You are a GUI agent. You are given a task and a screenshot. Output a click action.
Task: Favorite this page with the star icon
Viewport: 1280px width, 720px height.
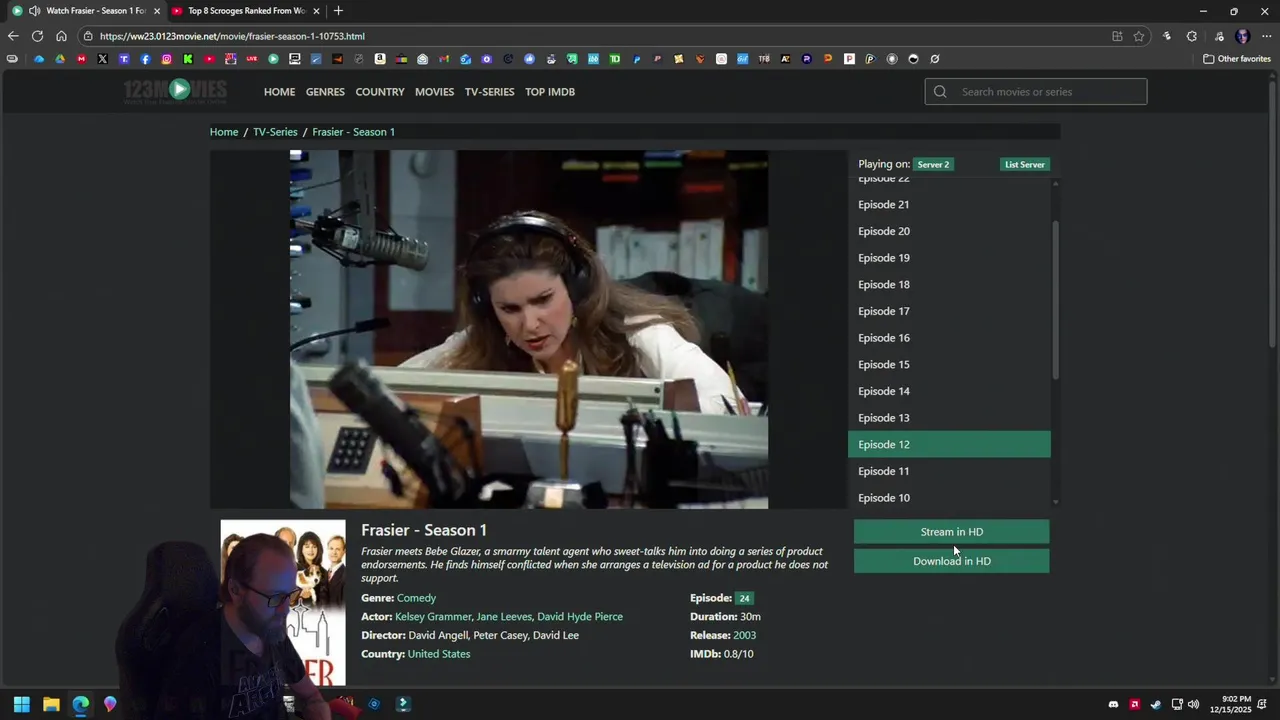point(1139,36)
